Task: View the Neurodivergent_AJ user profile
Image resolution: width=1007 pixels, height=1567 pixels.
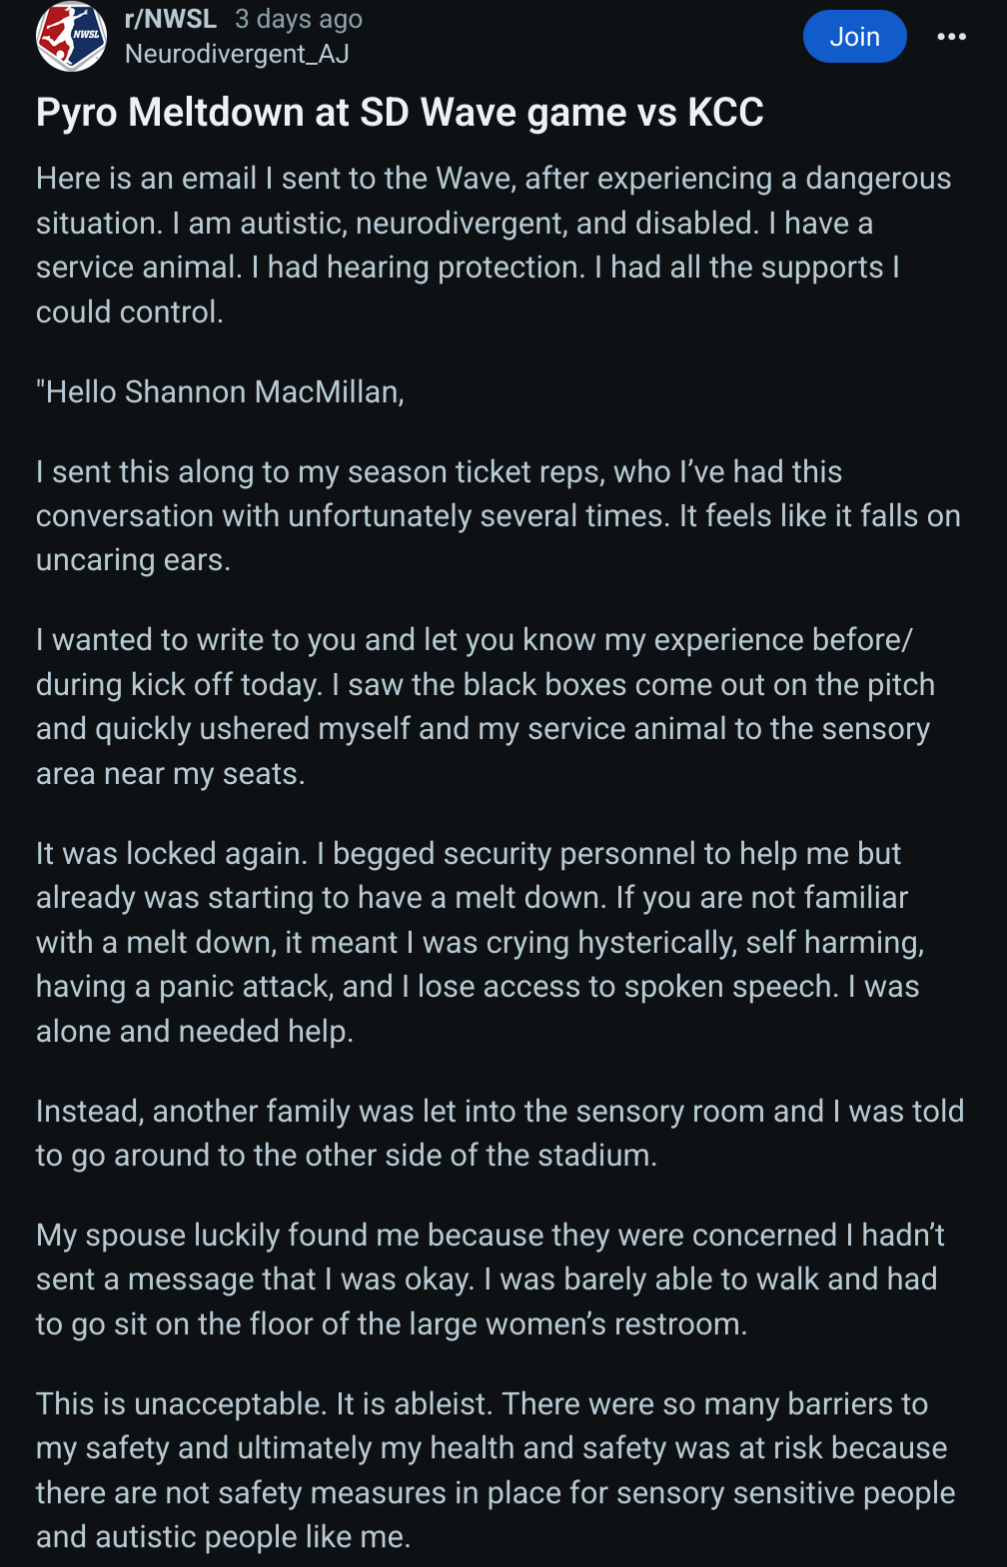Action: (x=237, y=54)
